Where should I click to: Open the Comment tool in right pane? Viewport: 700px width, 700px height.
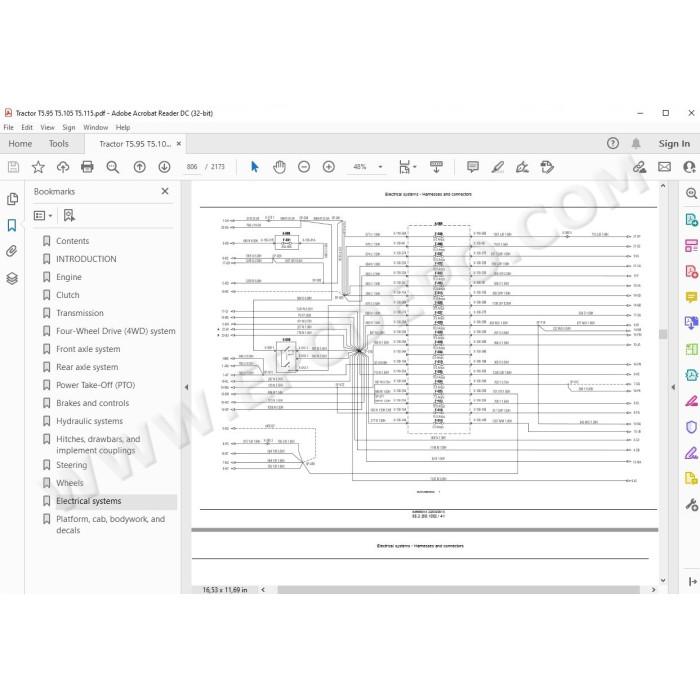691,297
